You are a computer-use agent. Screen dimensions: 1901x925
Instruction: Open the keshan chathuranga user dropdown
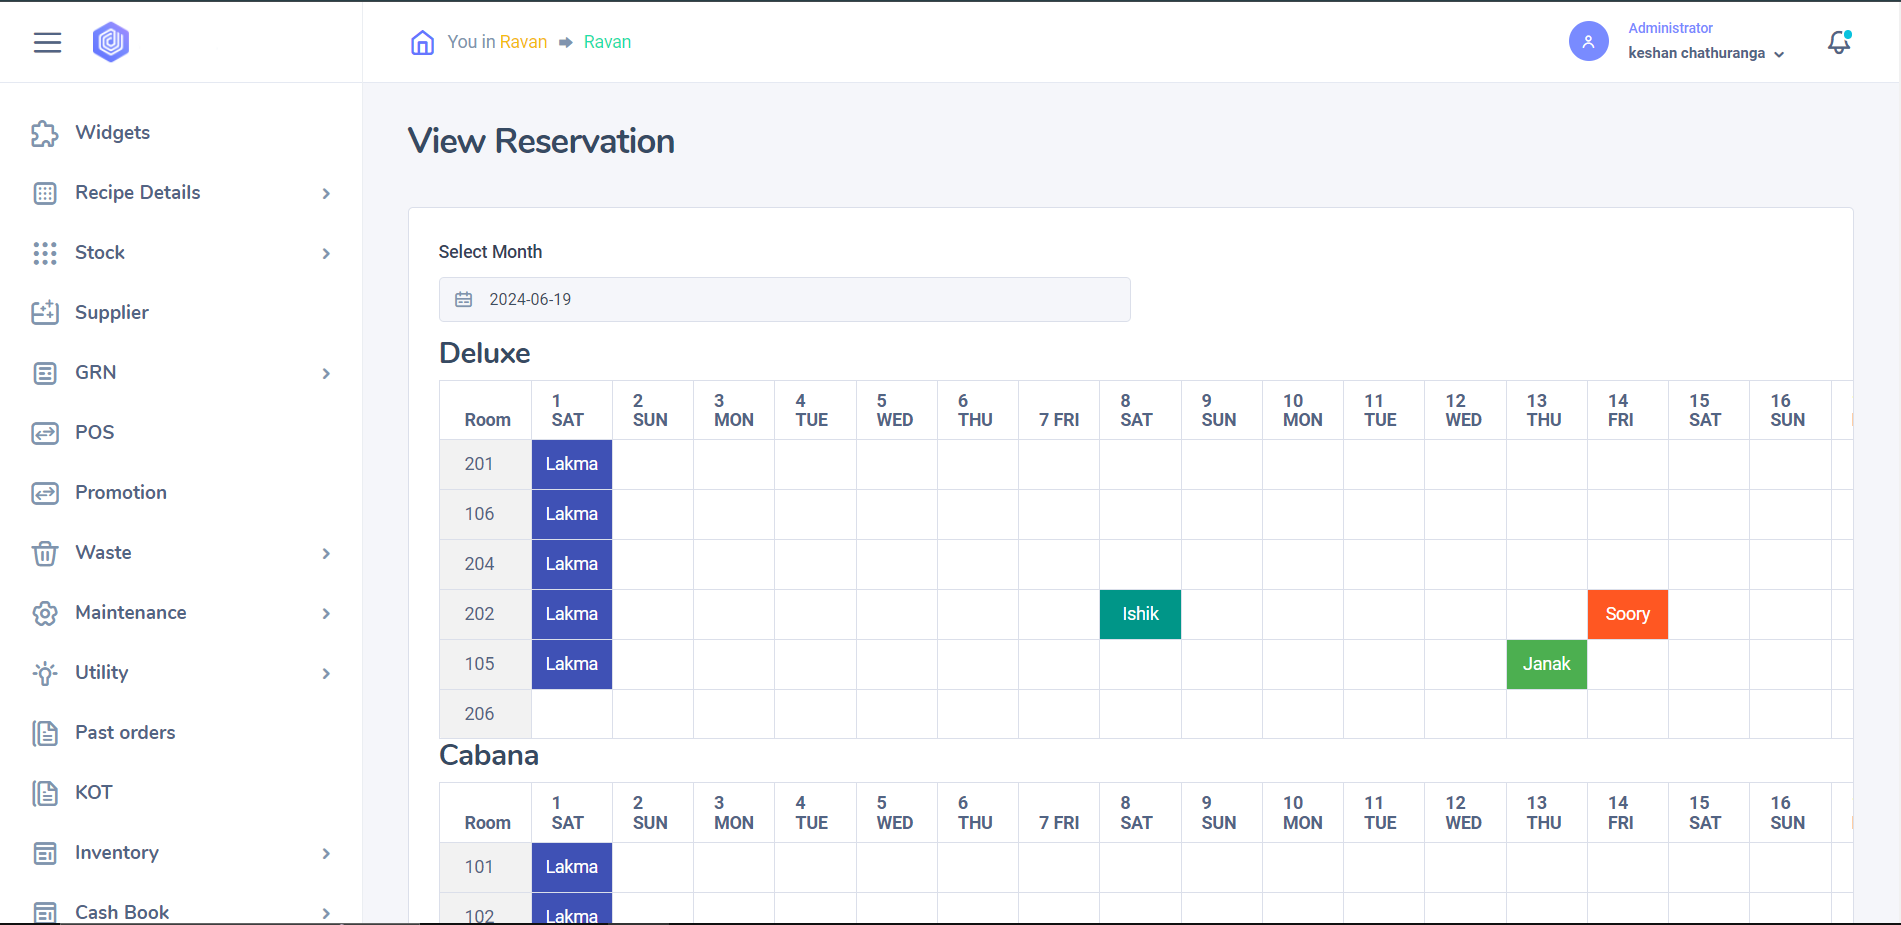1705,53
